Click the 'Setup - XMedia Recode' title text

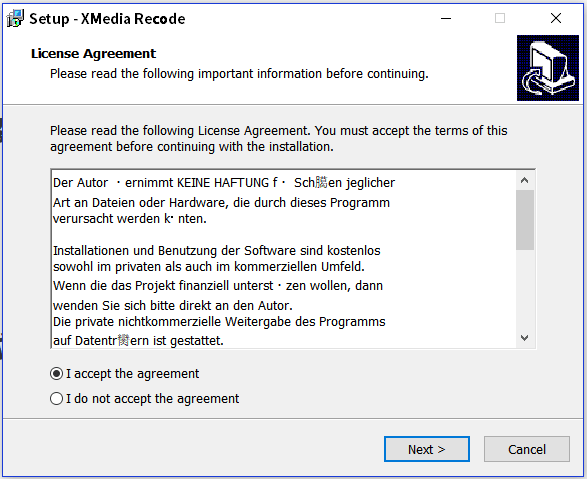(107, 19)
